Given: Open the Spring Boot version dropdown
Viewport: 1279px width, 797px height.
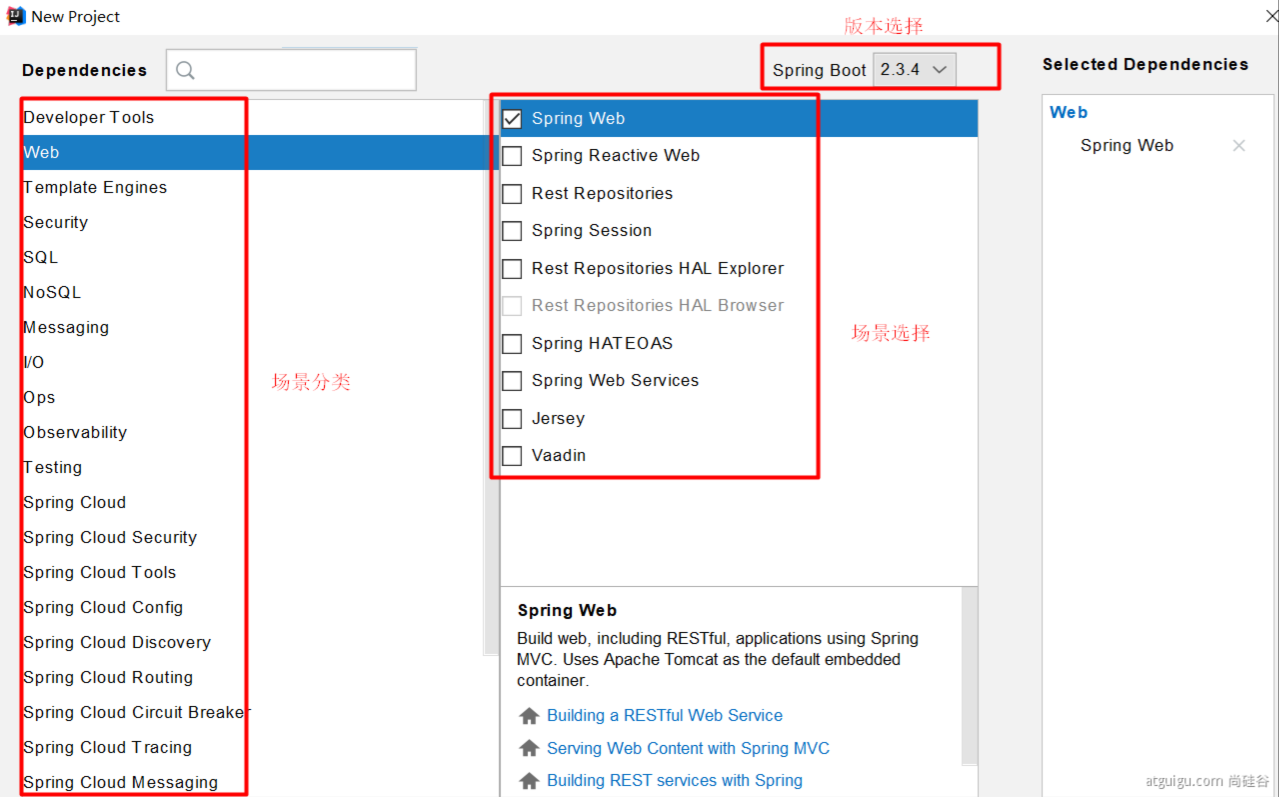Looking at the screenshot, I should (x=914, y=70).
